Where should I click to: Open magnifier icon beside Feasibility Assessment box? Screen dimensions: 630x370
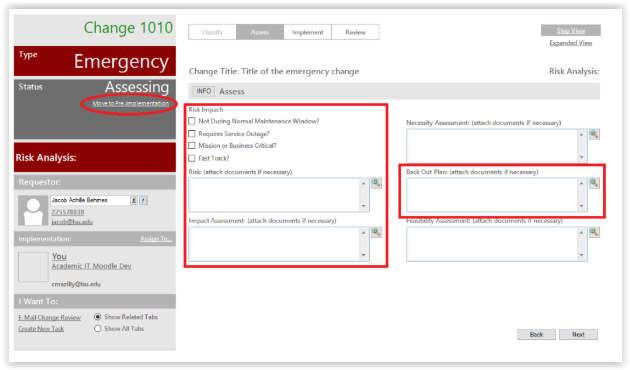(x=594, y=232)
